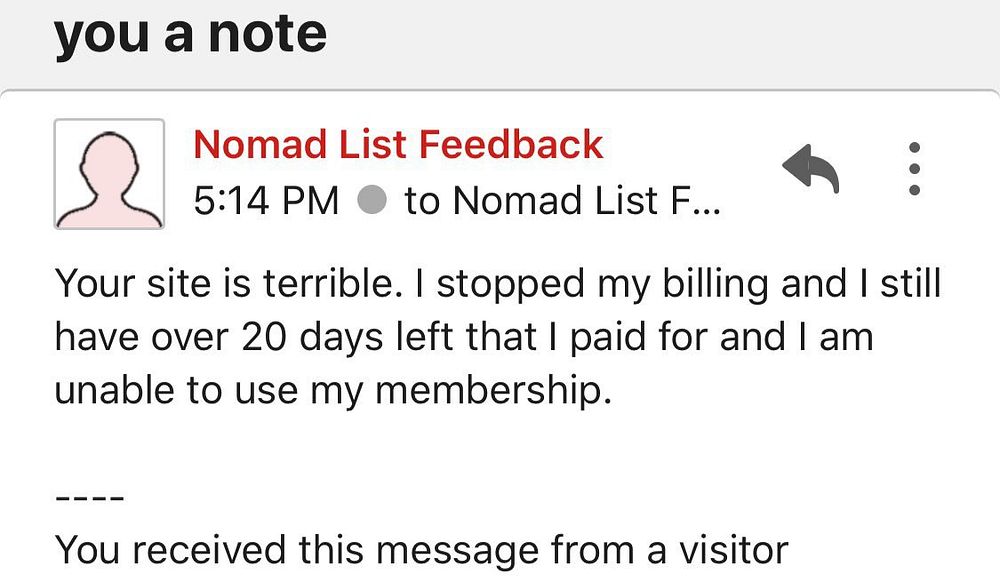Click the 5:14 PM timestamp

coord(266,201)
